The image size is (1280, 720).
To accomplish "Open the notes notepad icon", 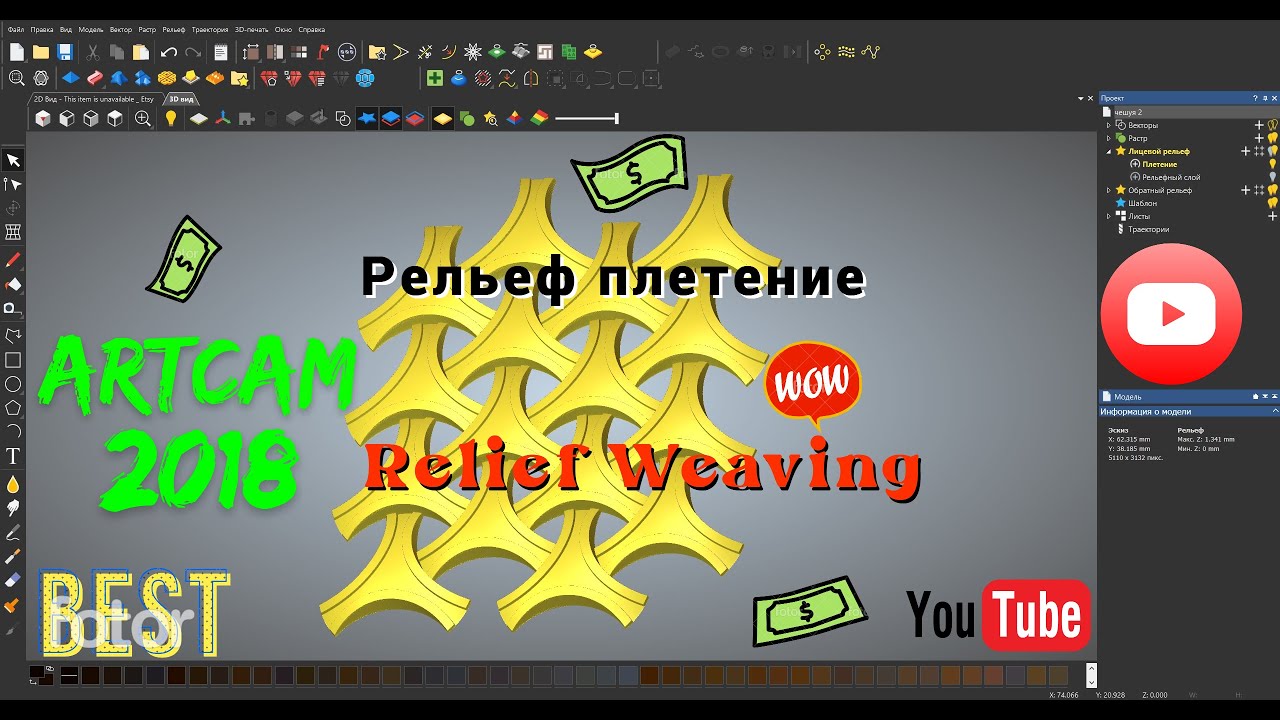I will pyautogui.click(x=221, y=52).
